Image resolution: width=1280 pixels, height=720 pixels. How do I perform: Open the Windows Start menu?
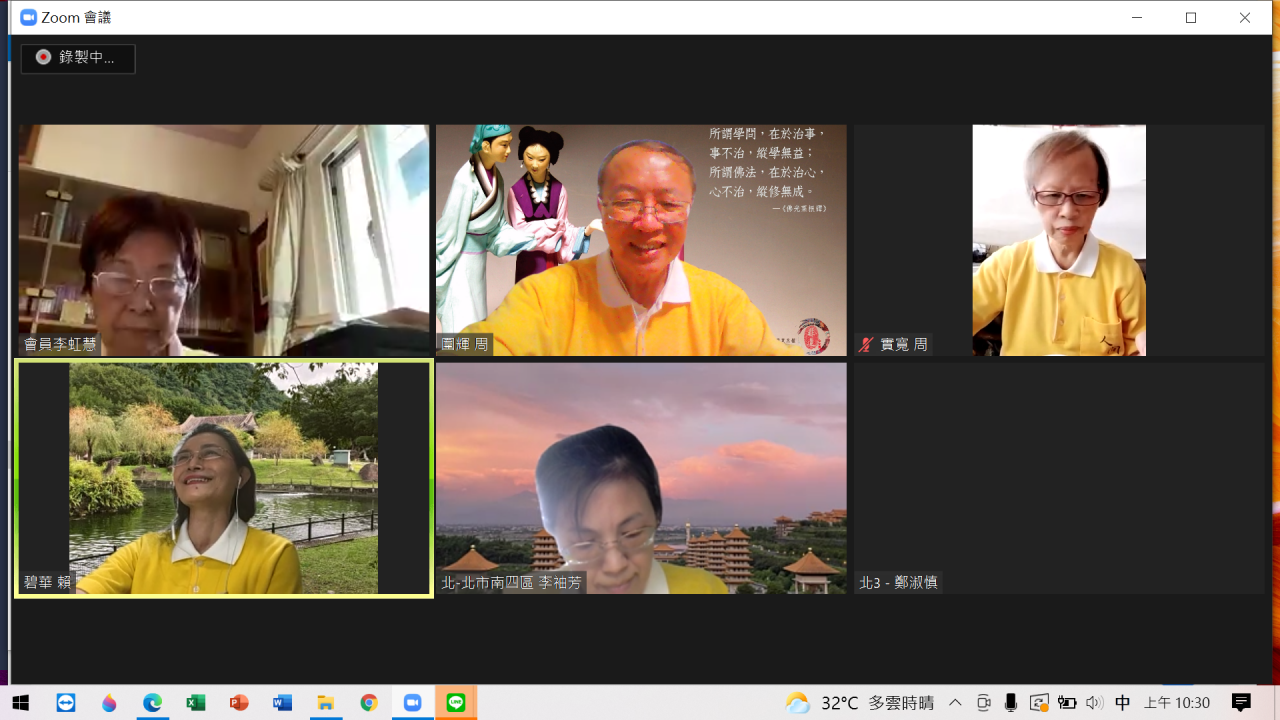(20, 703)
